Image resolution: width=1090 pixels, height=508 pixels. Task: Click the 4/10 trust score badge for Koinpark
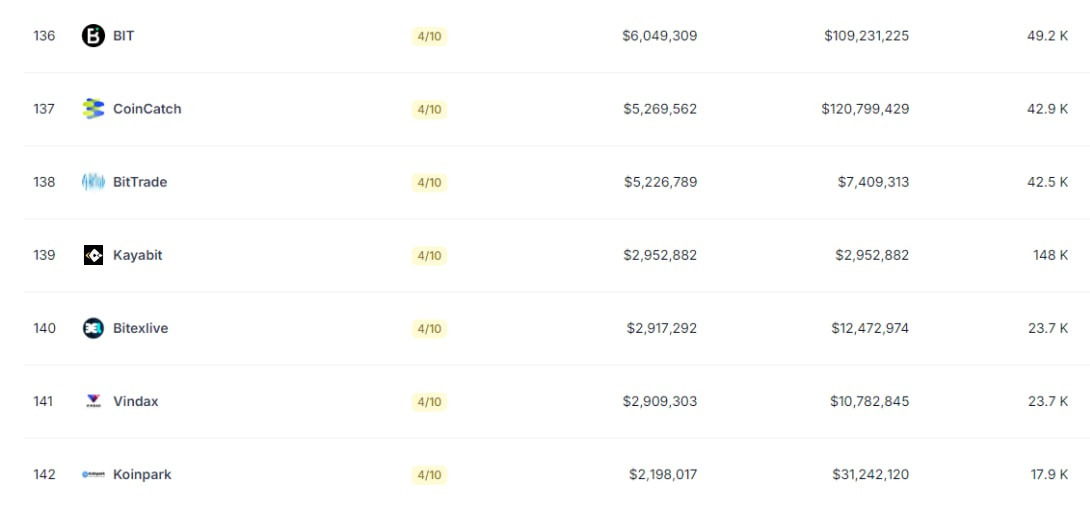coord(429,475)
